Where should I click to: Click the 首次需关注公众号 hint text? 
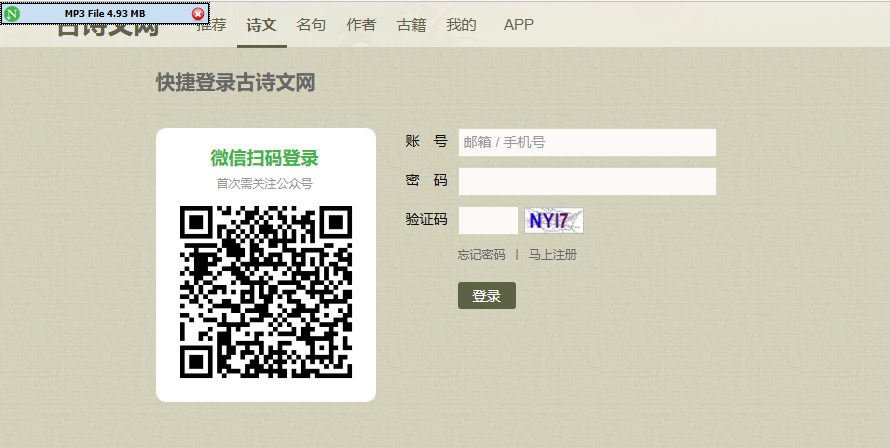(x=265, y=184)
